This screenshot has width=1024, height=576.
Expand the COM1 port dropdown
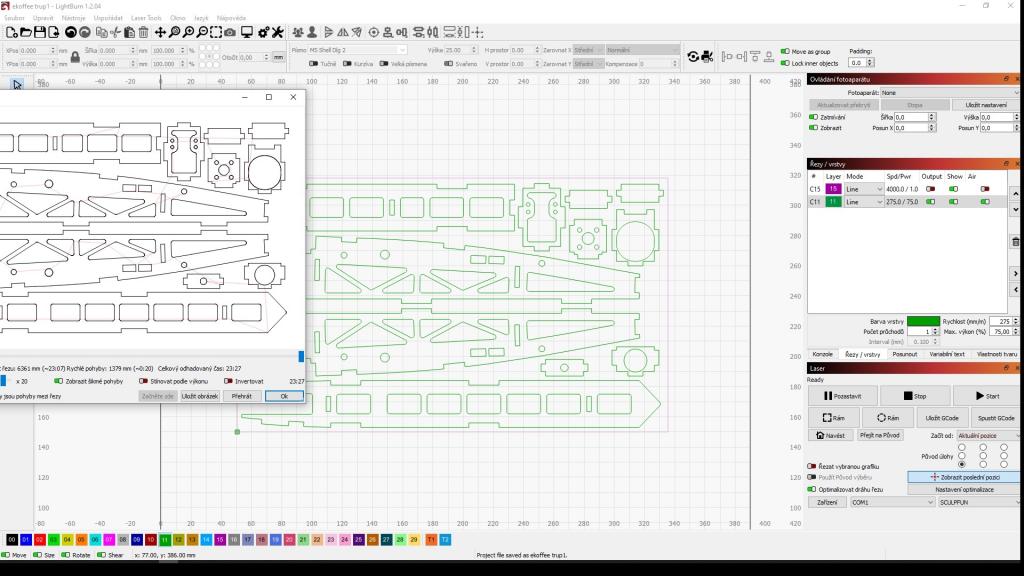891,502
